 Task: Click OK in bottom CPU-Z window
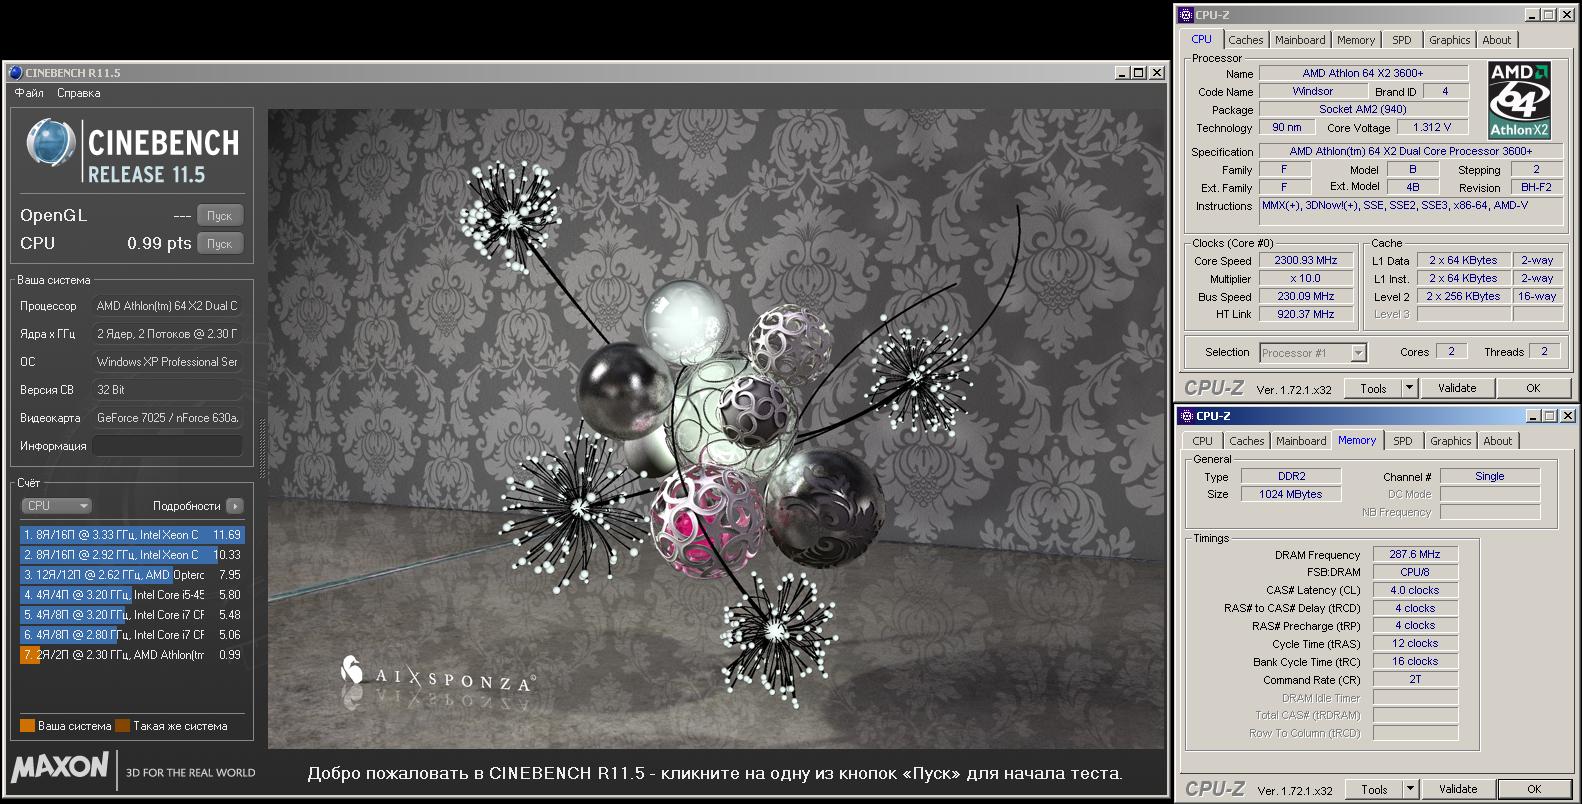tap(1534, 789)
